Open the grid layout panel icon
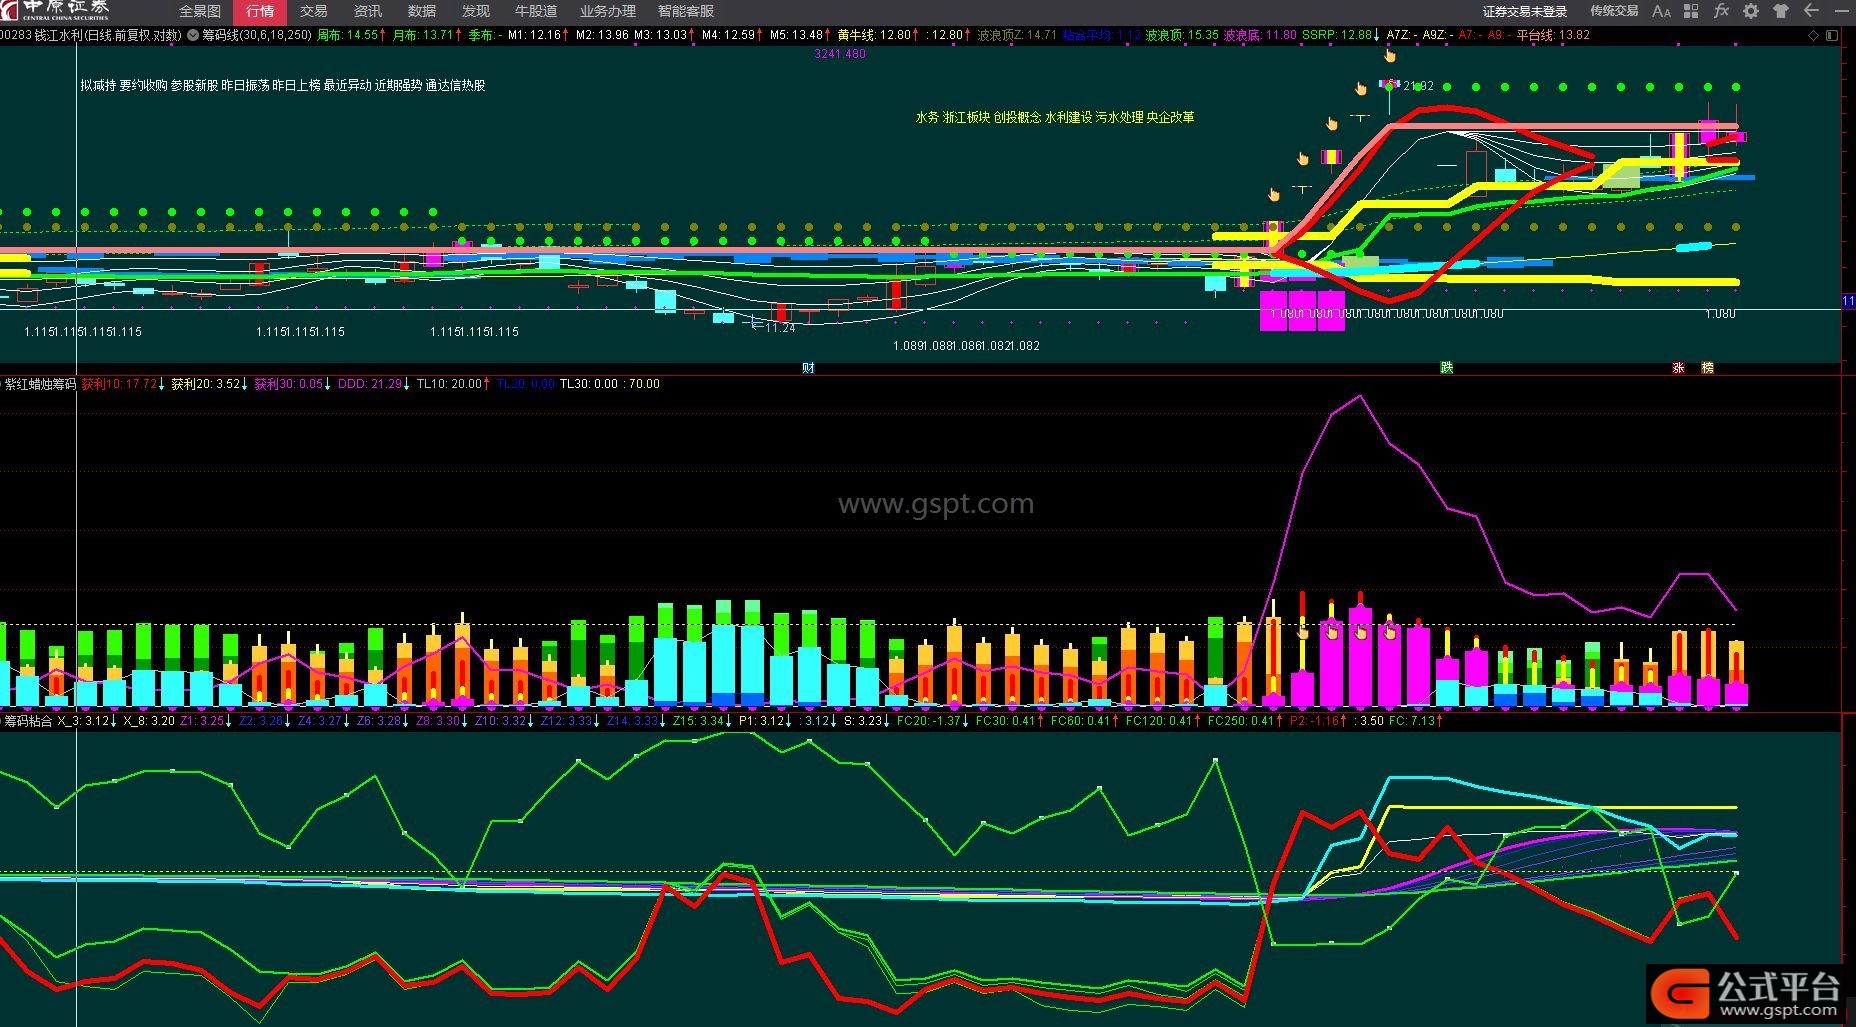1856x1027 pixels. (x=1690, y=11)
